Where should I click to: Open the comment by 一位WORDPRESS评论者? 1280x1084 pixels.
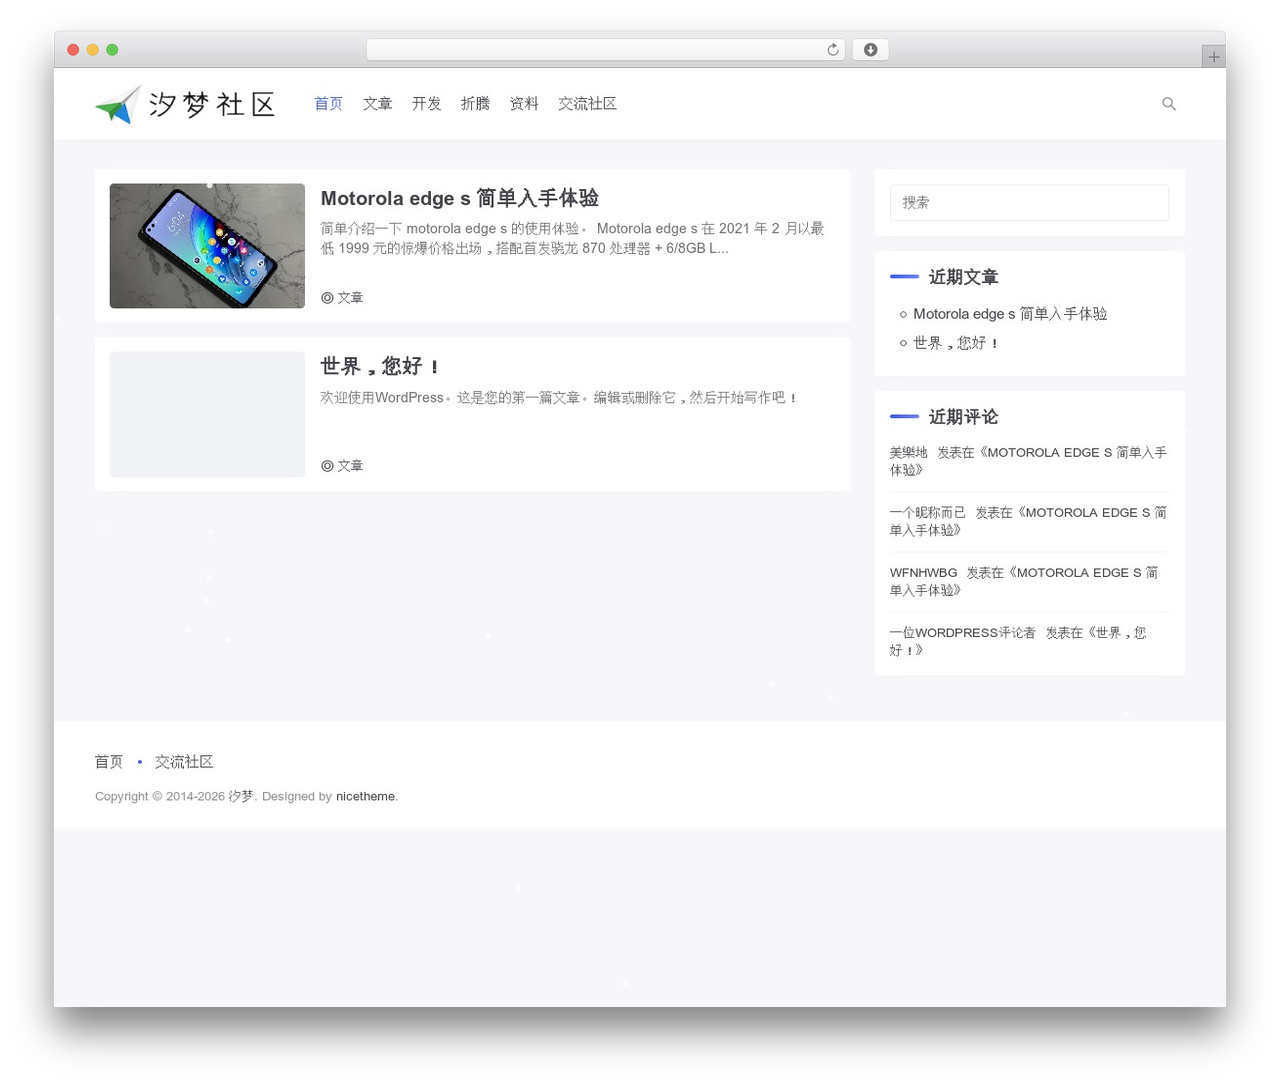[1018, 641]
